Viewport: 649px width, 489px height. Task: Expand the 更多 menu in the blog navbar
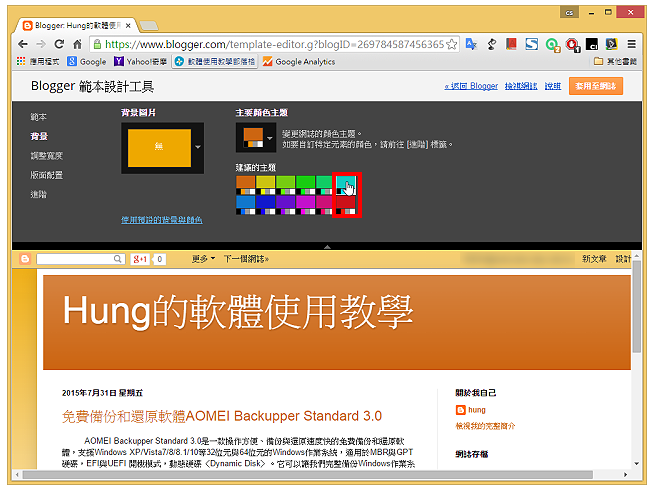(203, 259)
